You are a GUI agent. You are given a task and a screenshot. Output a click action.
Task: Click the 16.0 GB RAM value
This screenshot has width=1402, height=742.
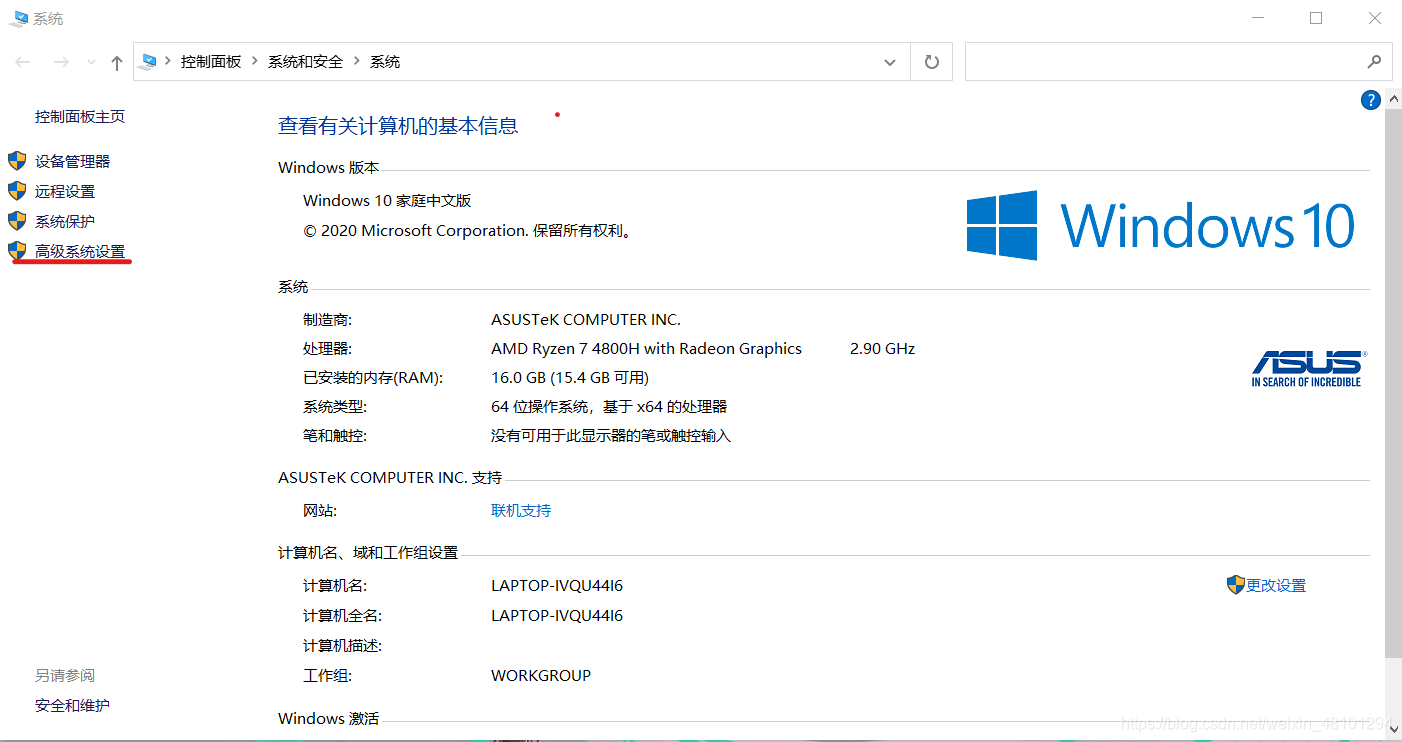pos(570,378)
